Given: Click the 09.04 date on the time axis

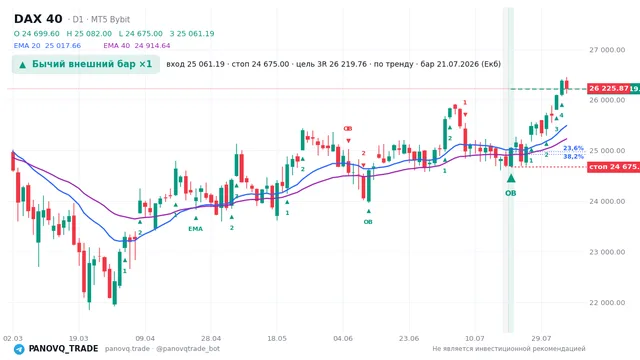Looking at the screenshot, I should (145, 339).
